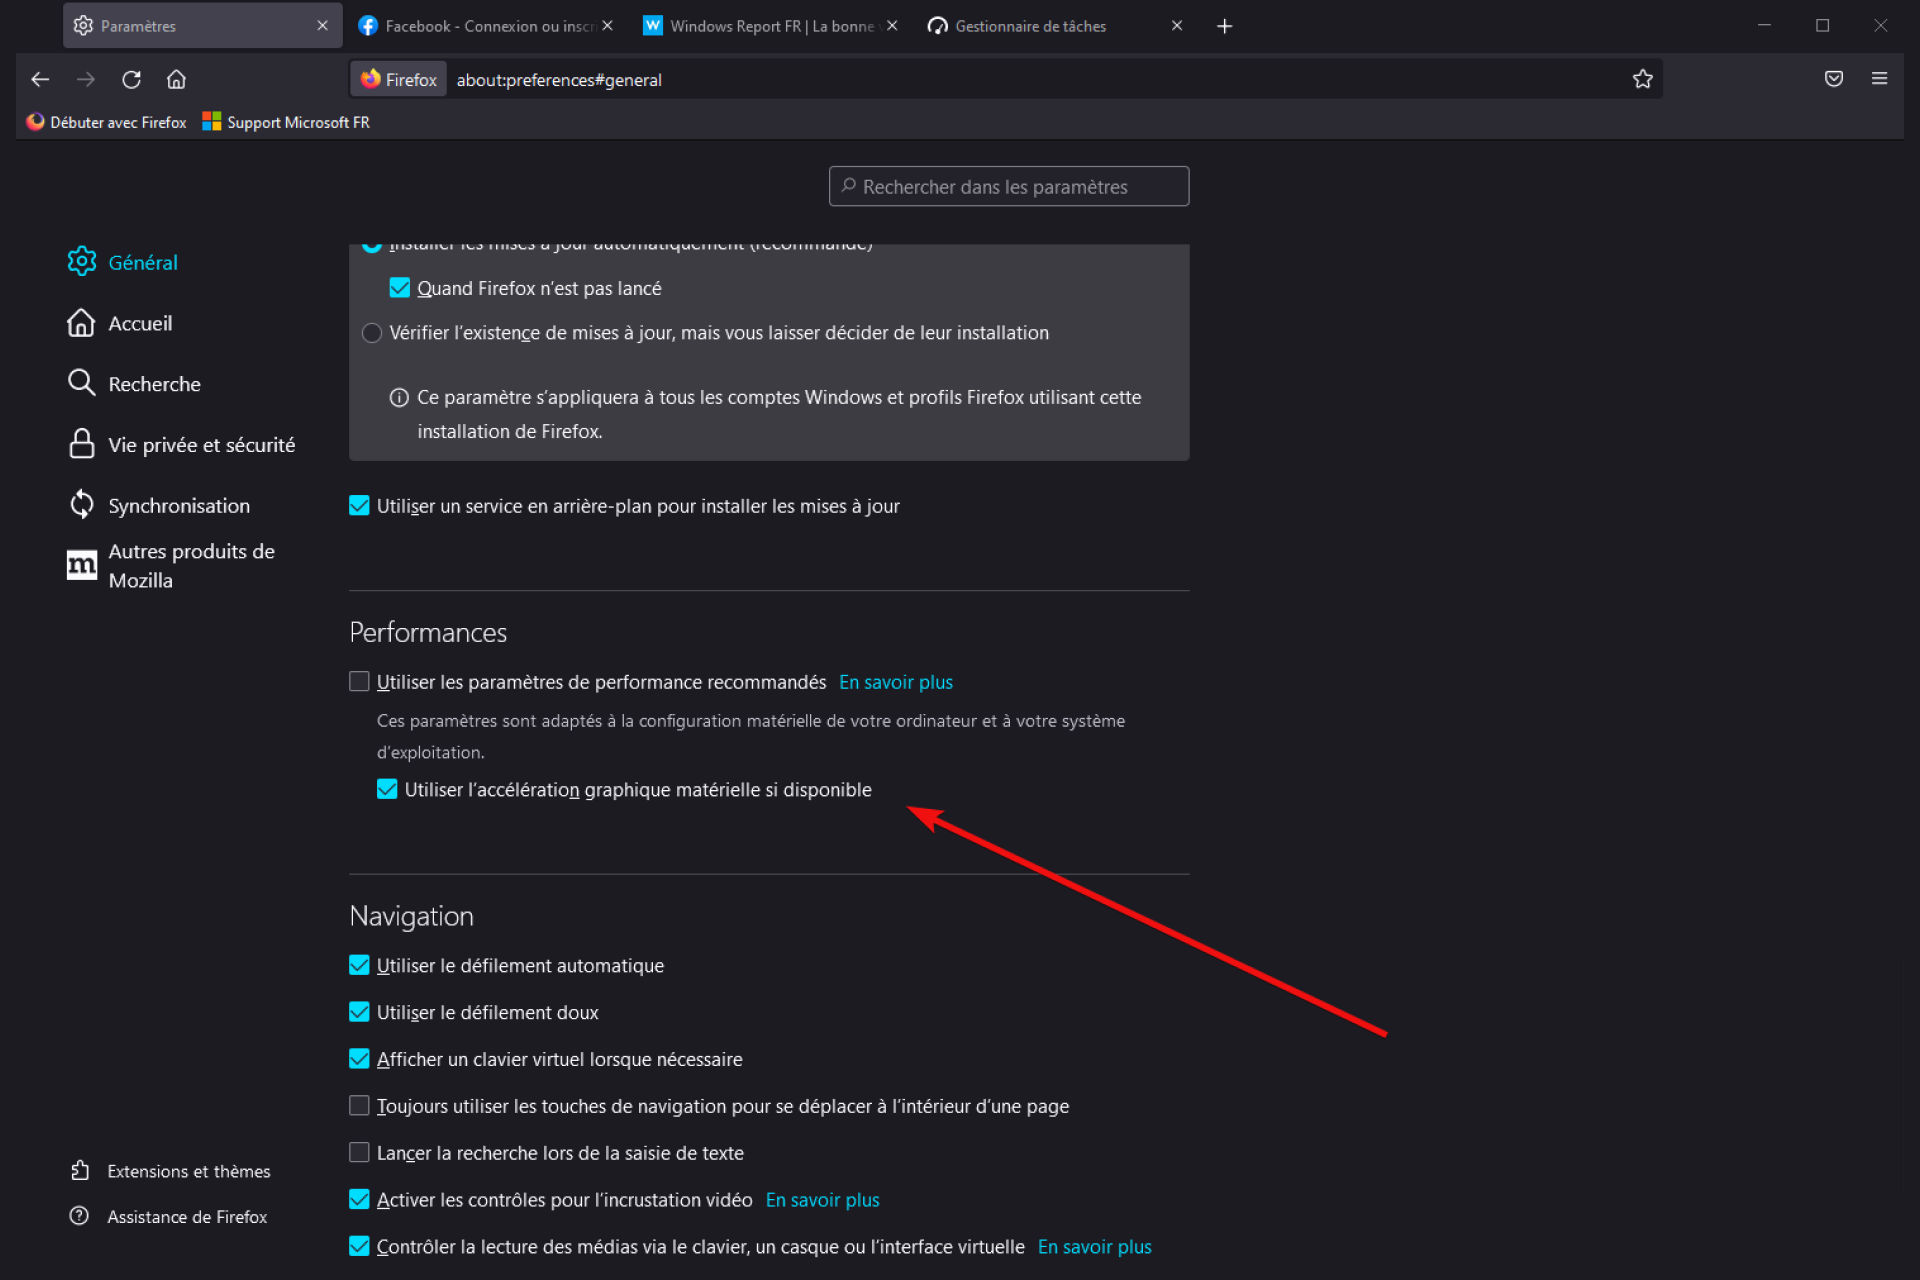Close the Gestionnaire de tâches tab
This screenshot has width=1920, height=1280.
point(1177,26)
